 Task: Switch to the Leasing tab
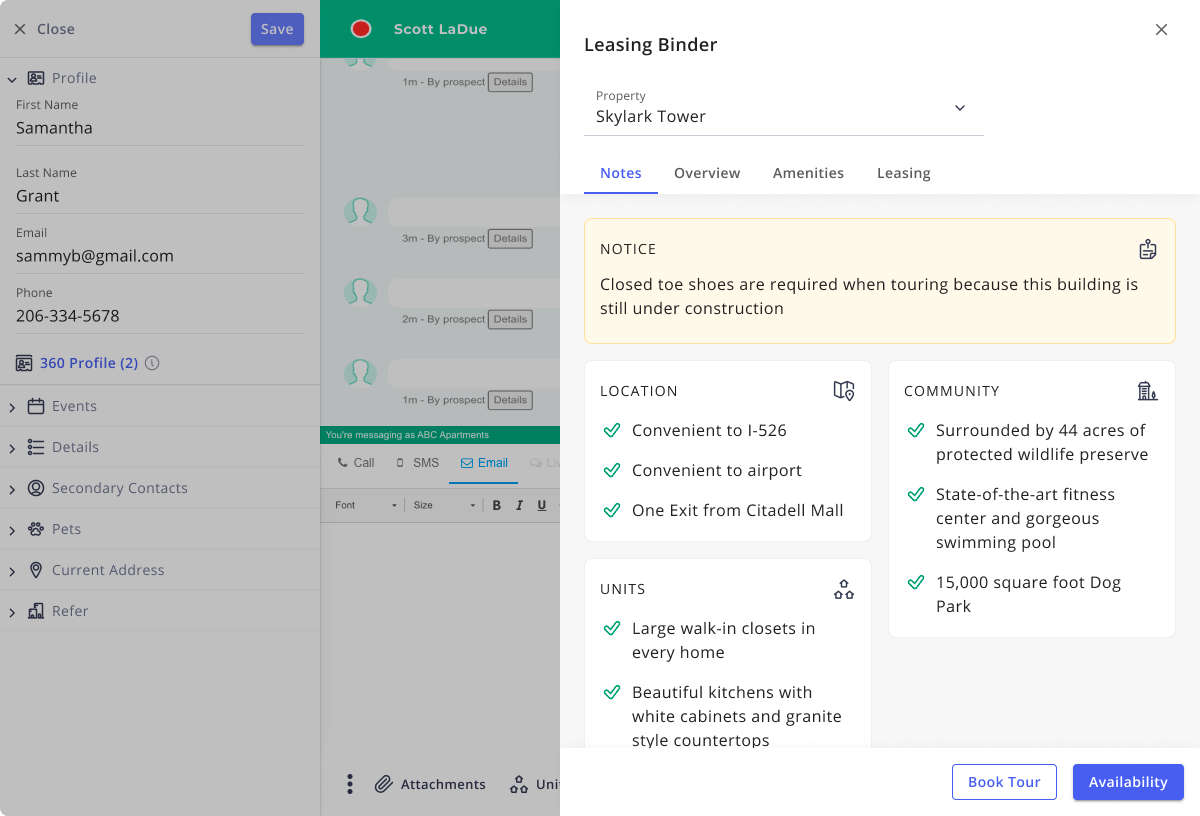point(903,173)
